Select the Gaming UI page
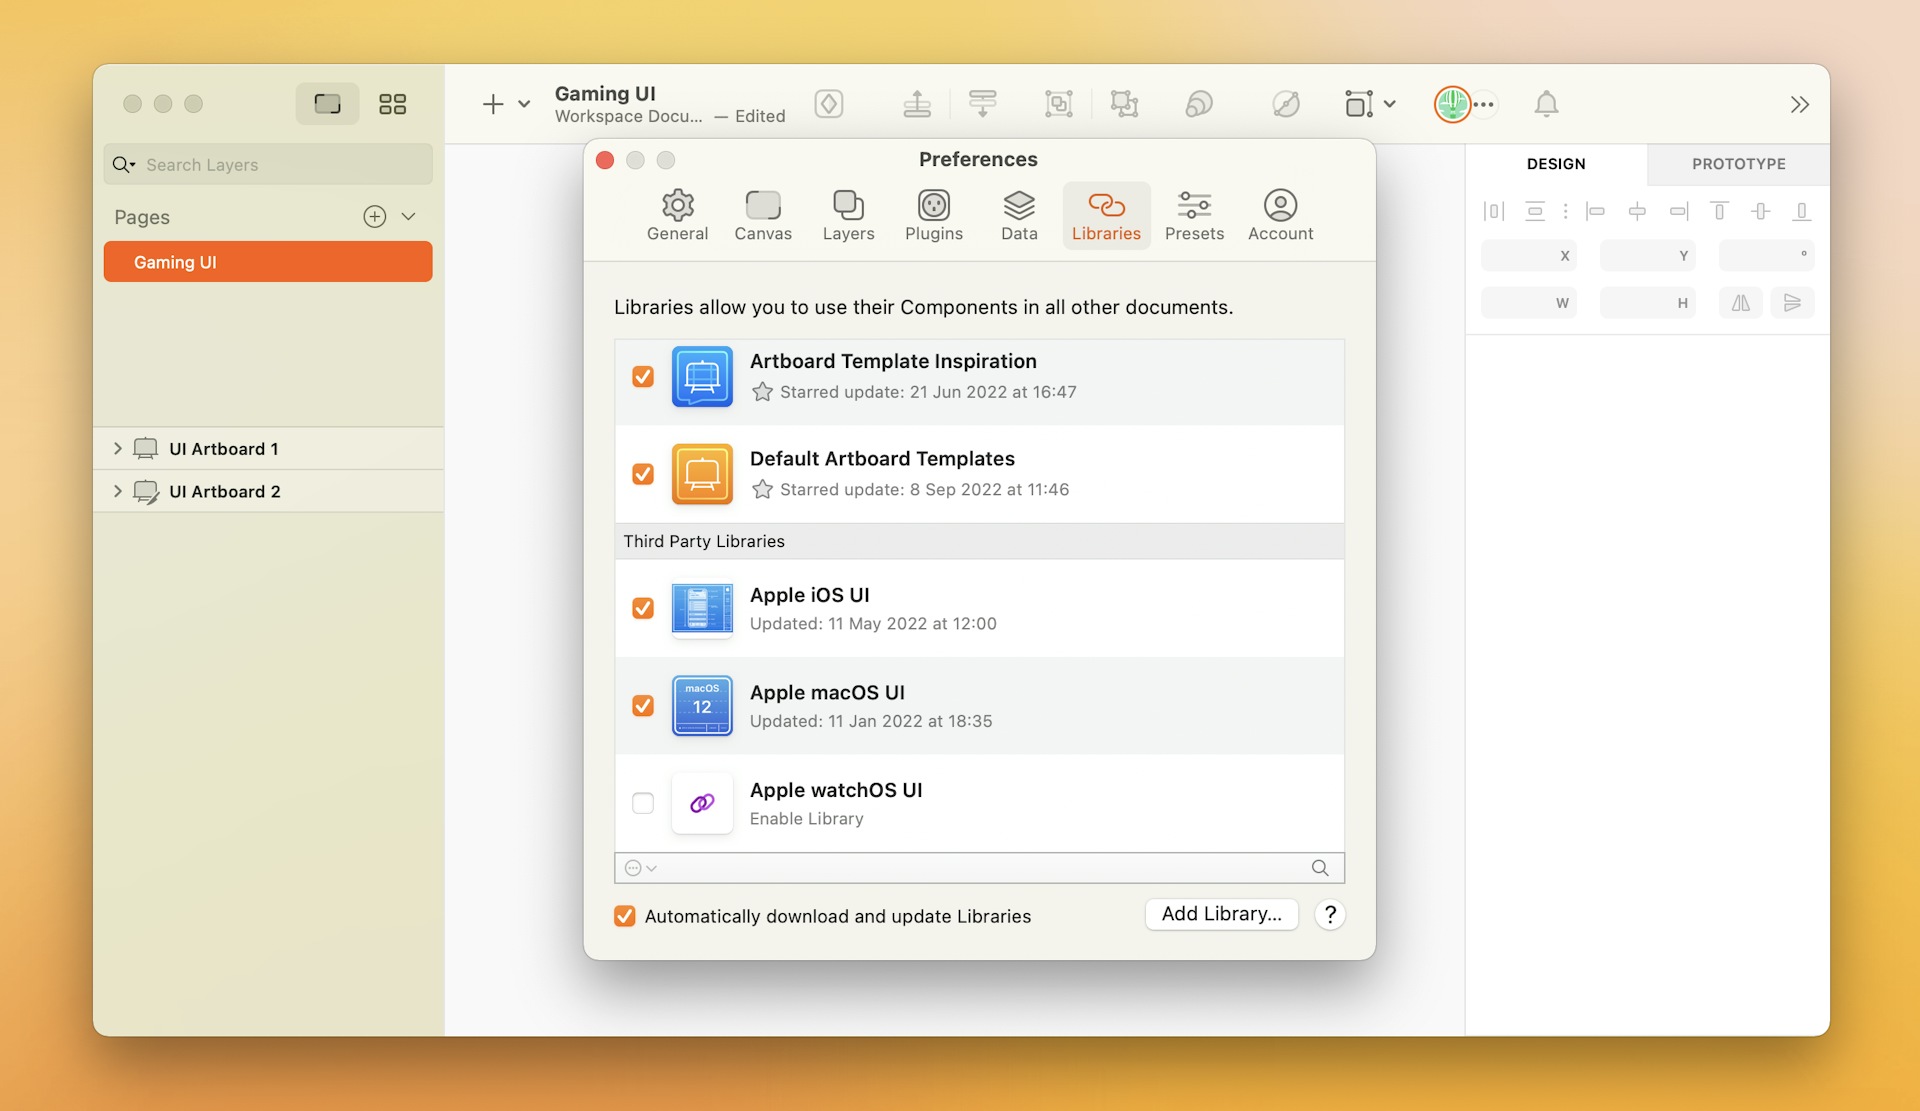 click(x=268, y=262)
